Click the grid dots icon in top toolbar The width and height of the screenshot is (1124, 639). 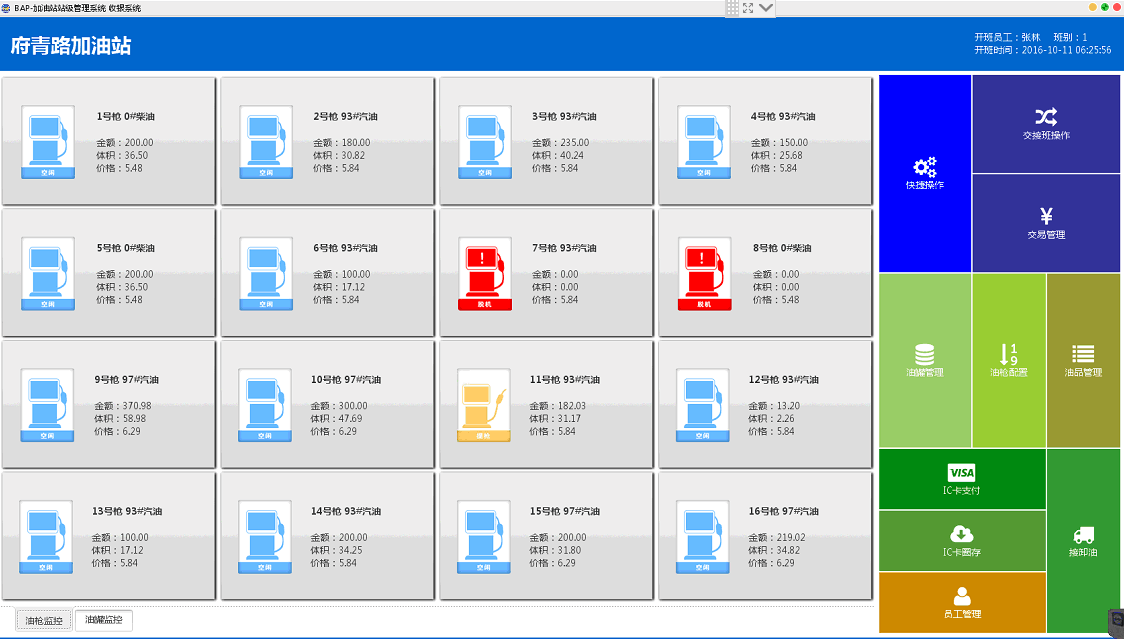732,8
